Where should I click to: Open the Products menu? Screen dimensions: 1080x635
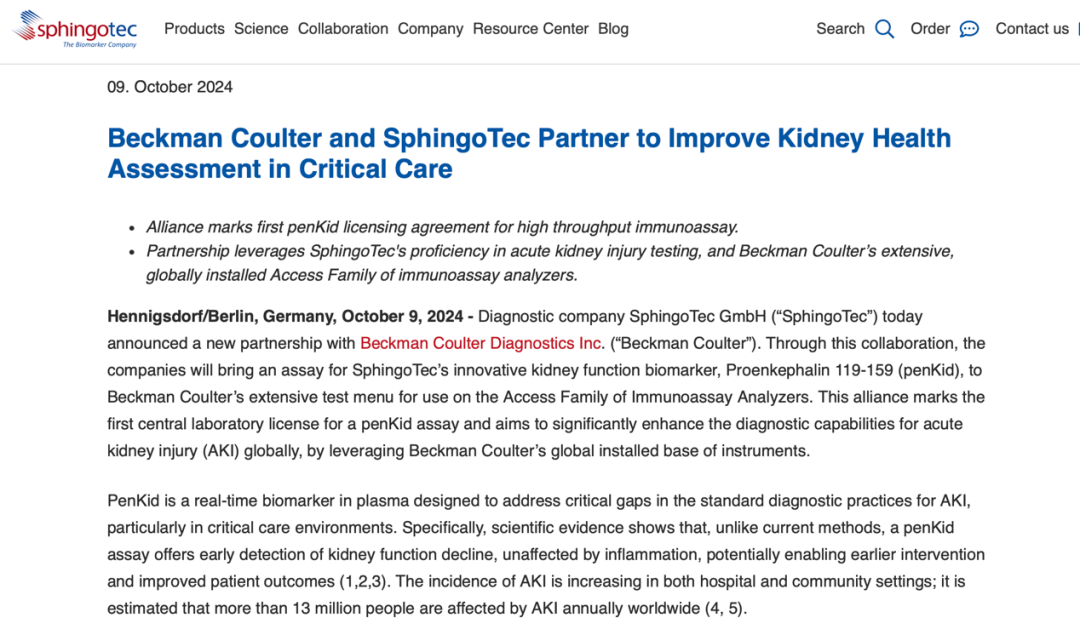pos(194,29)
